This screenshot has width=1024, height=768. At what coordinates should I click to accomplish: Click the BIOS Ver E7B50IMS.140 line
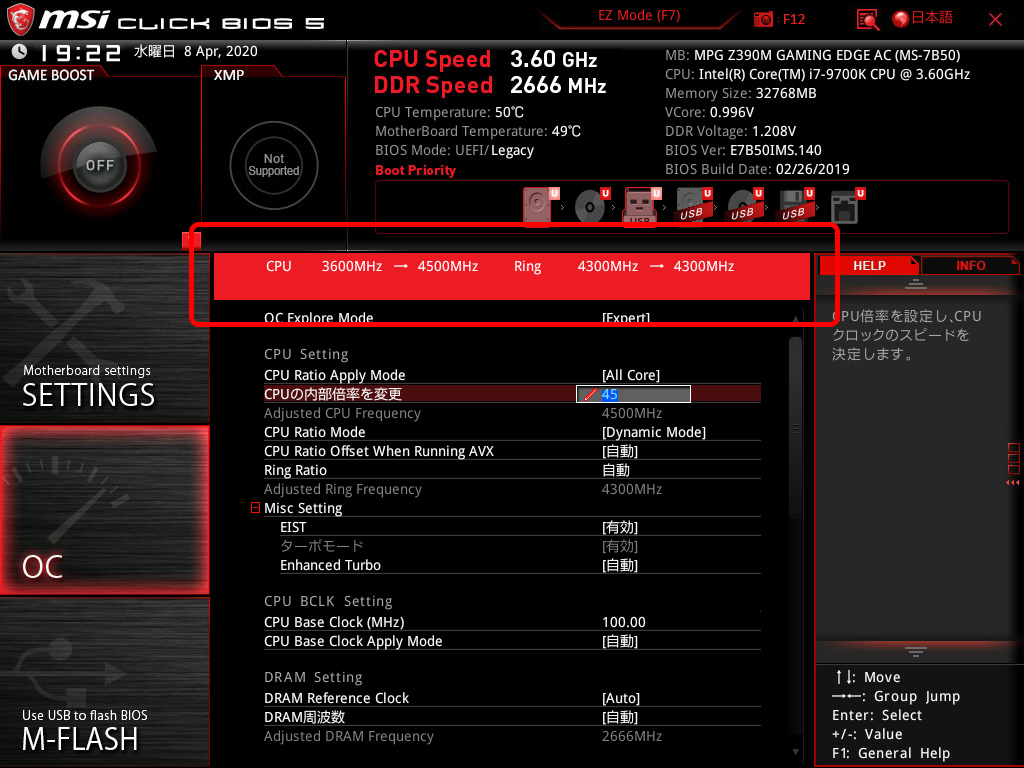[x=743, y=150]
